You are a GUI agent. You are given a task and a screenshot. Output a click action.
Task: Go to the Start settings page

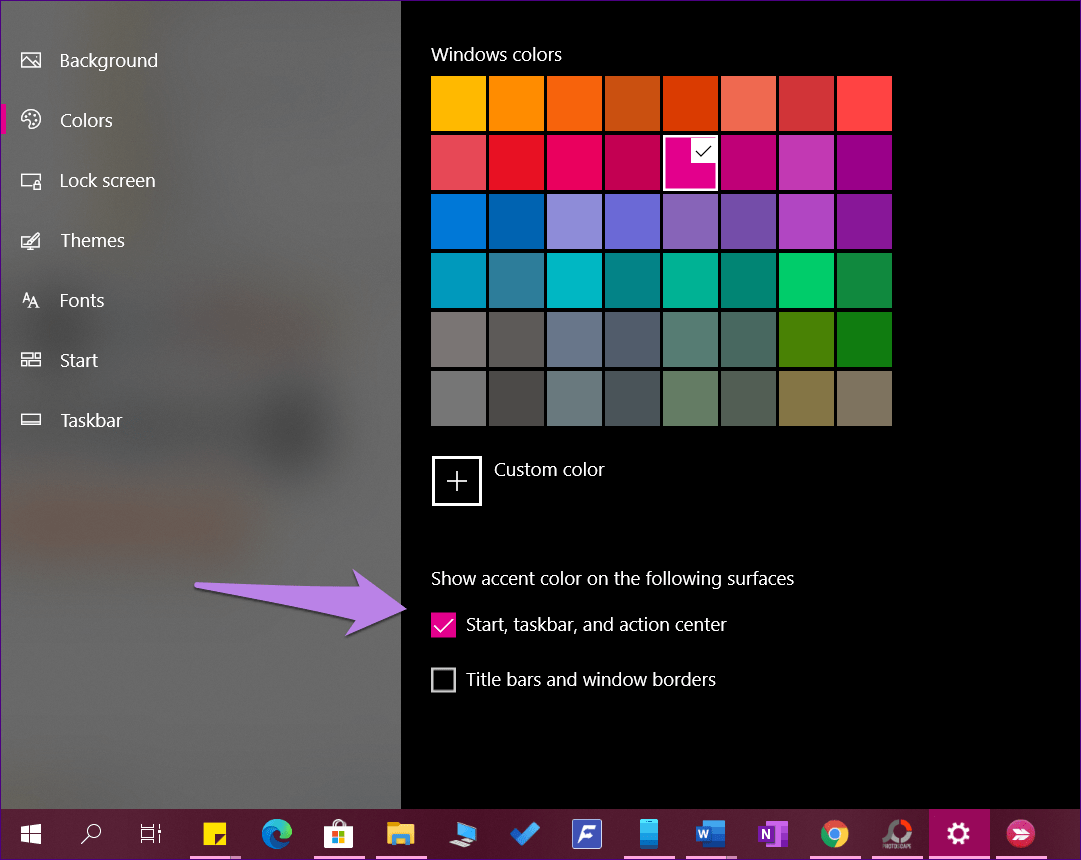pyautogui.click(x=78, y=361)
